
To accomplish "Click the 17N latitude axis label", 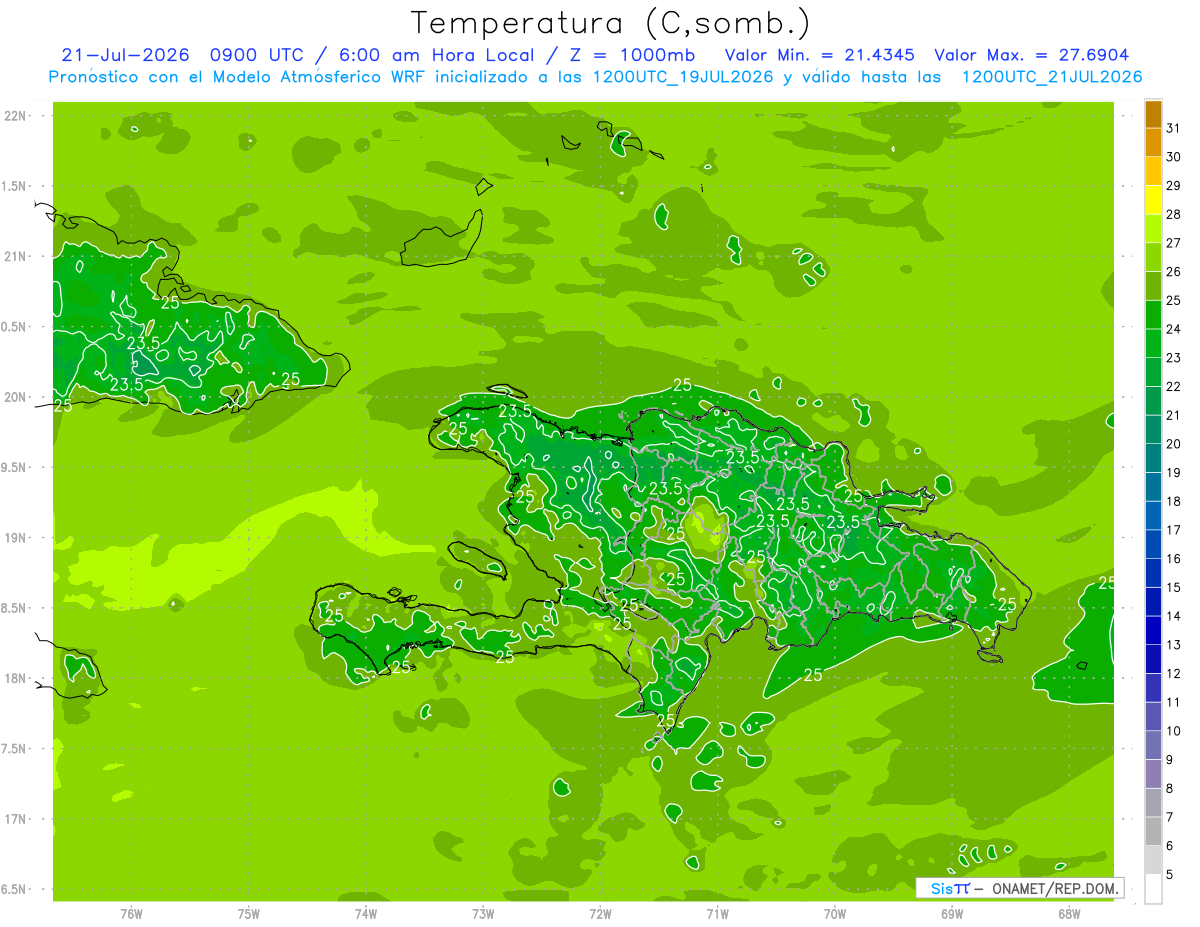I will pyautogui.click(x=16, y=819).
